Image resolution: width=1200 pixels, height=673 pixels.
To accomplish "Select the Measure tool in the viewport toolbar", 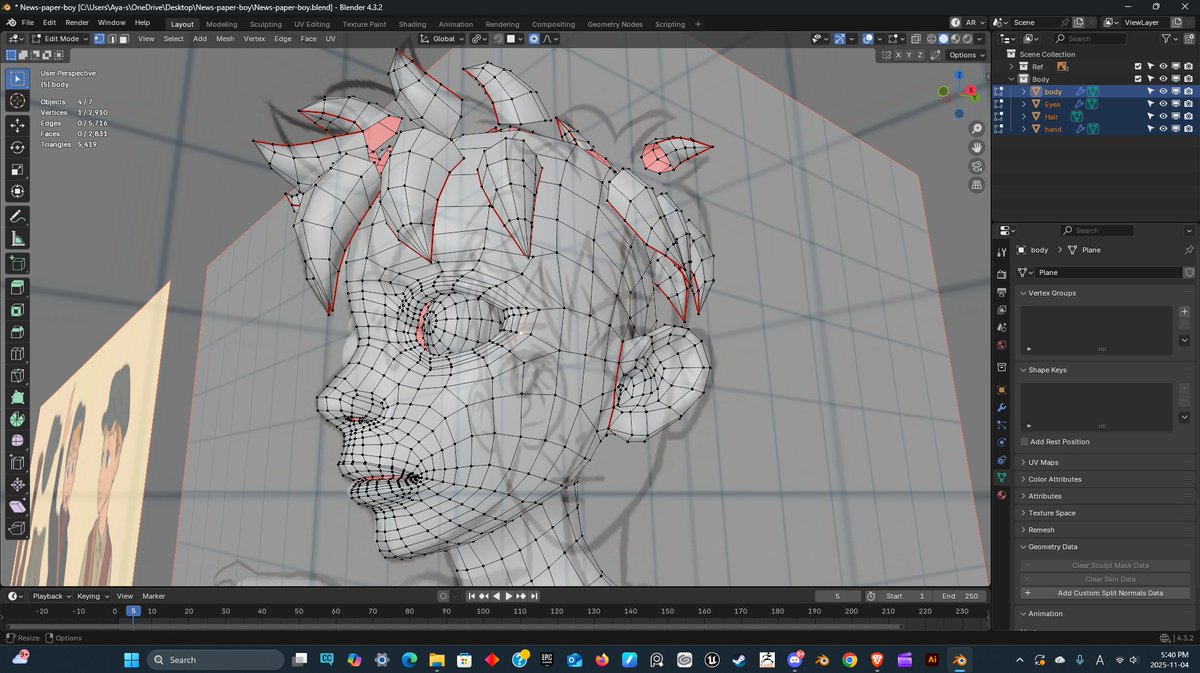I will [x=17, y=238].
